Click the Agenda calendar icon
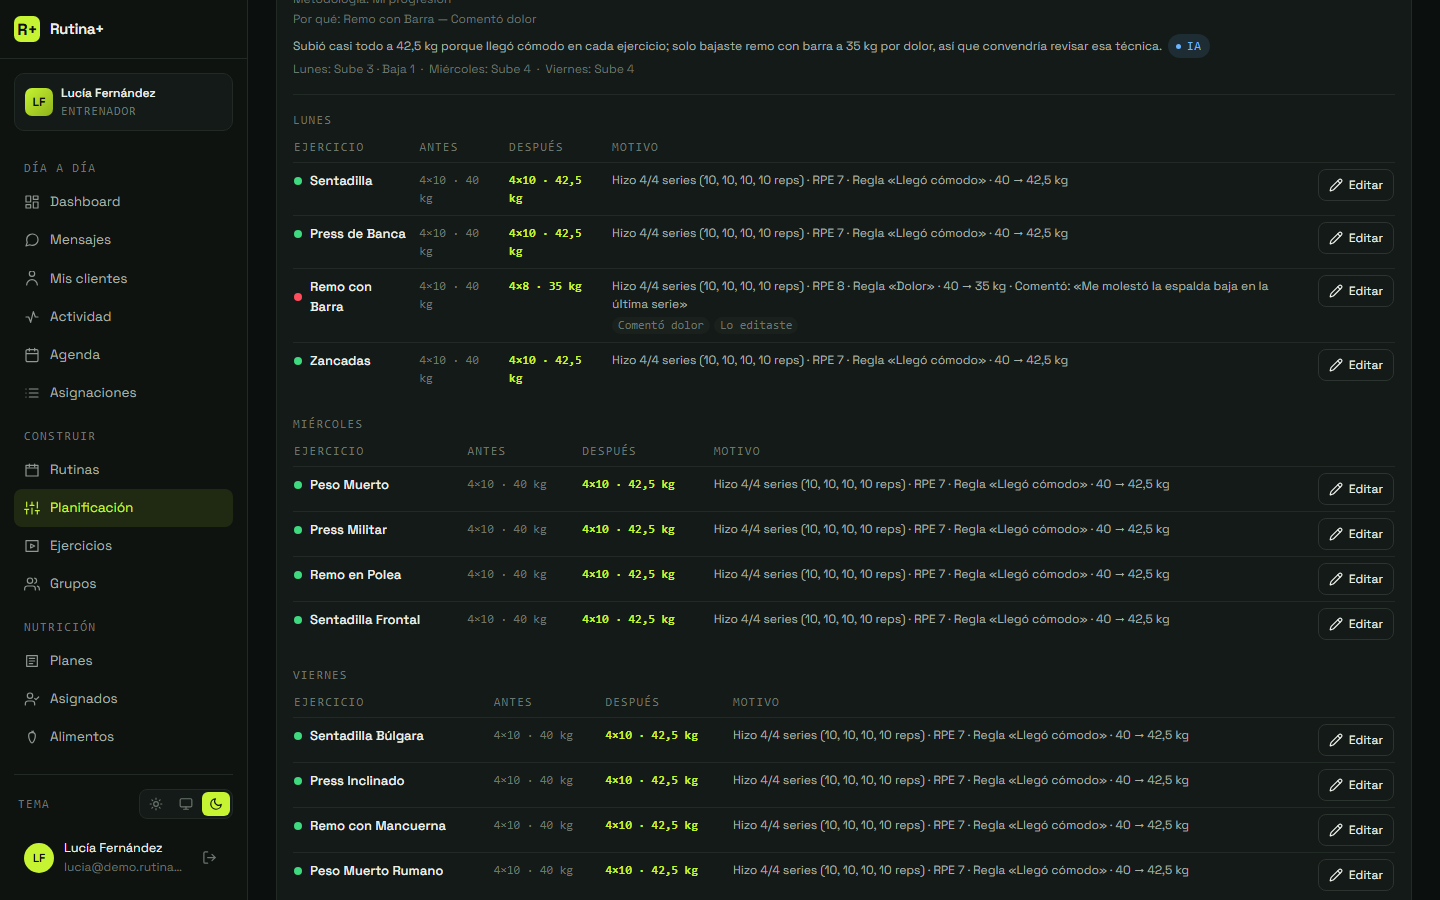 point(32,355)
